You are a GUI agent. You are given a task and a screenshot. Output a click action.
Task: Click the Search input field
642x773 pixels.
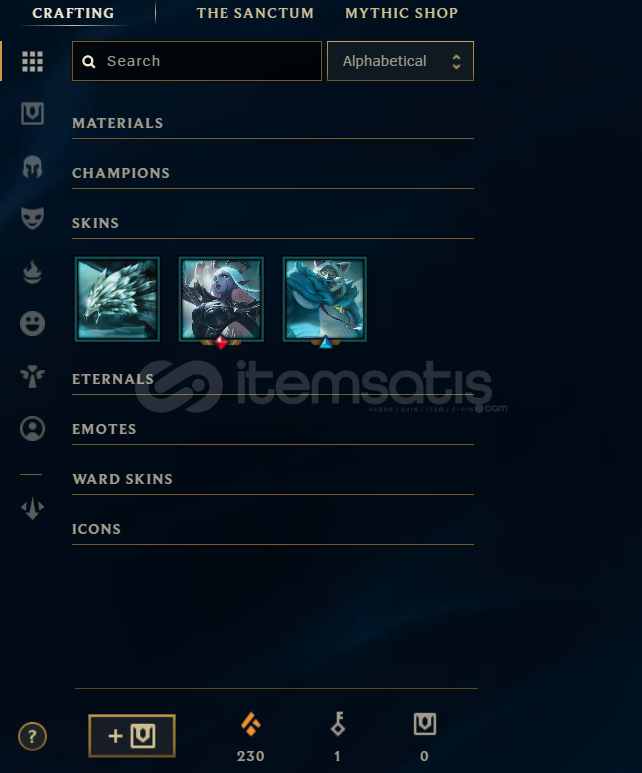click(x=197, y=61)
